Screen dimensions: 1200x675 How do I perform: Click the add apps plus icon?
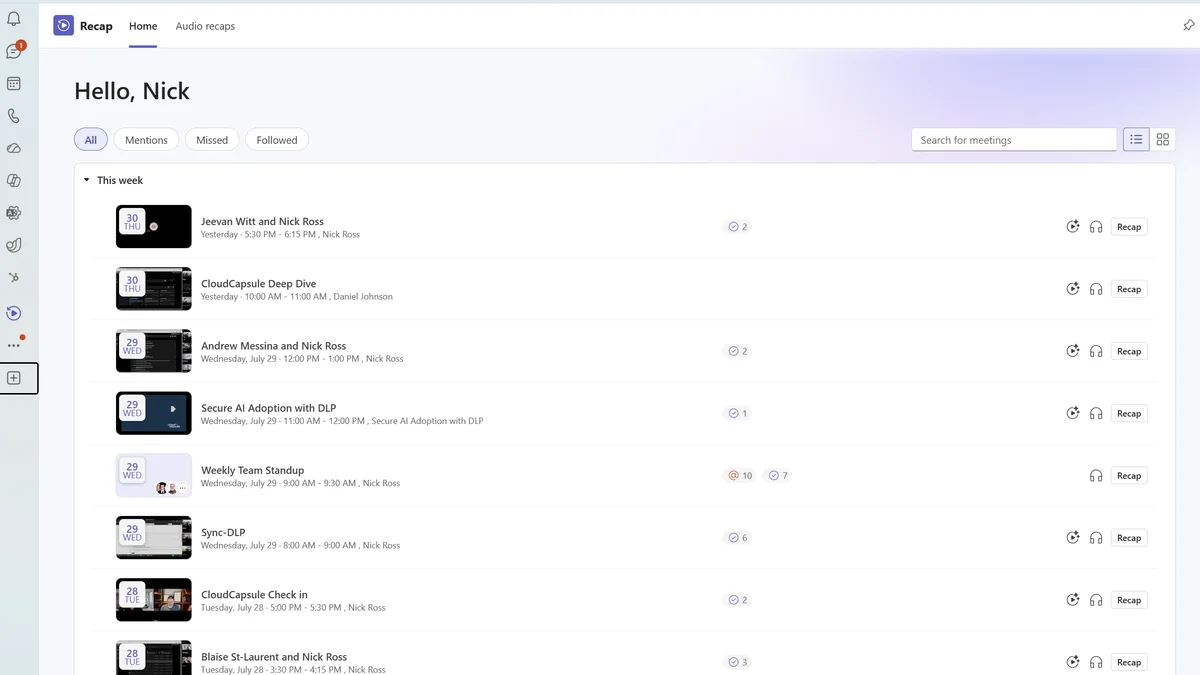point(14,378)
